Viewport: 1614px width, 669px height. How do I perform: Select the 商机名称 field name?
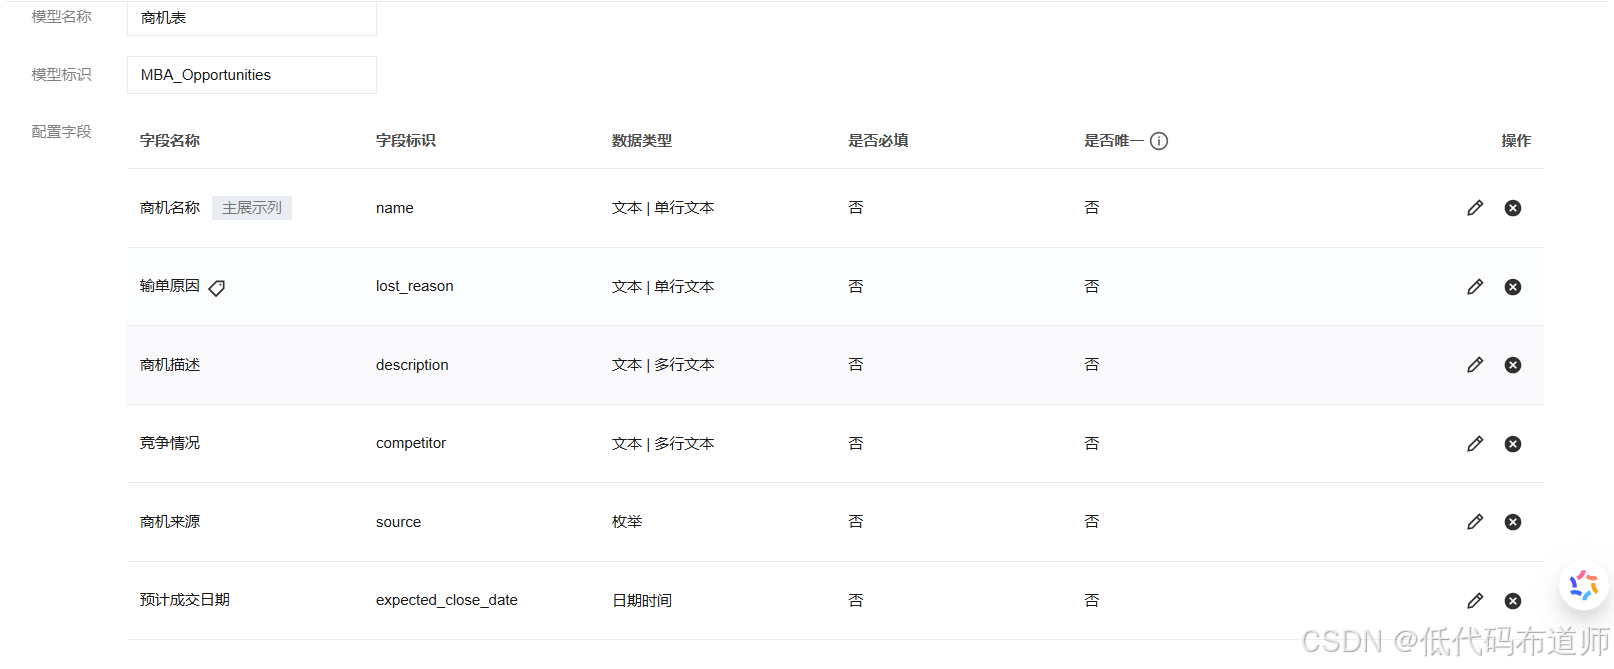pyautogui.click(x=170, y=208)
